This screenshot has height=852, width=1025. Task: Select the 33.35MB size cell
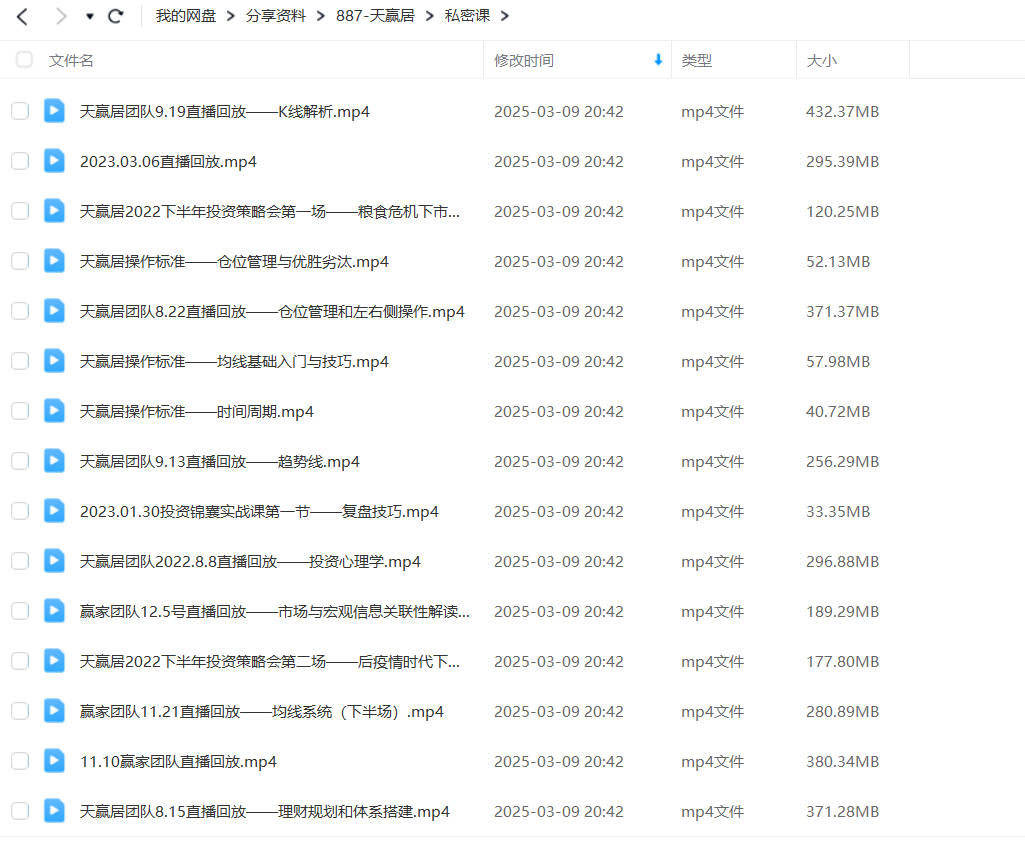tap(837, 512)
